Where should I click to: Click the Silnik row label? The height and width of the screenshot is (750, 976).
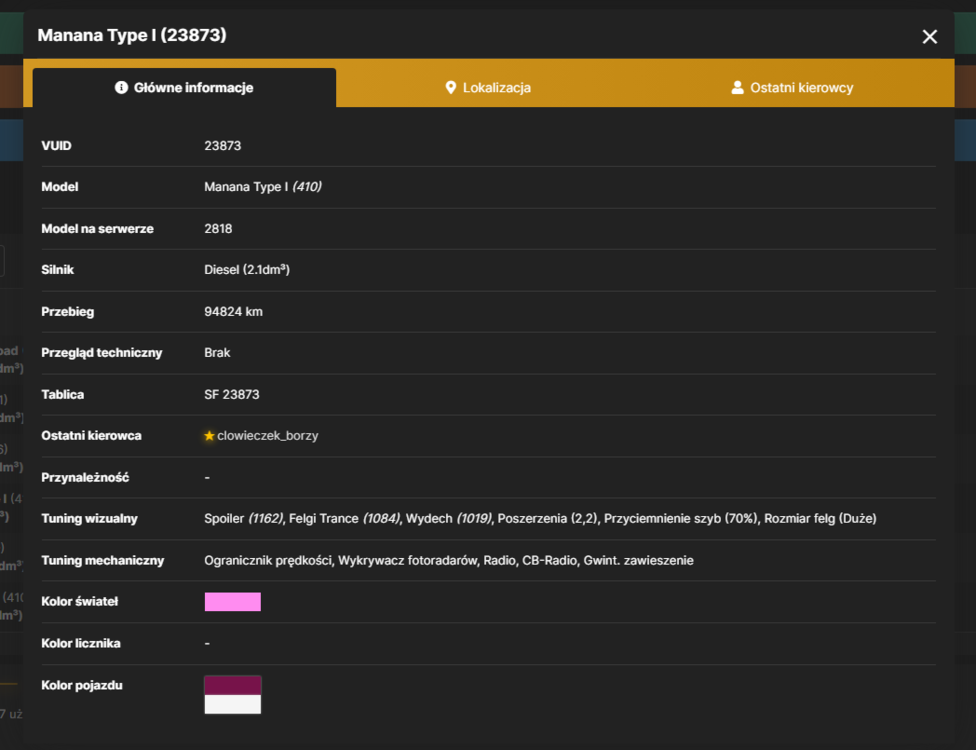57,270
